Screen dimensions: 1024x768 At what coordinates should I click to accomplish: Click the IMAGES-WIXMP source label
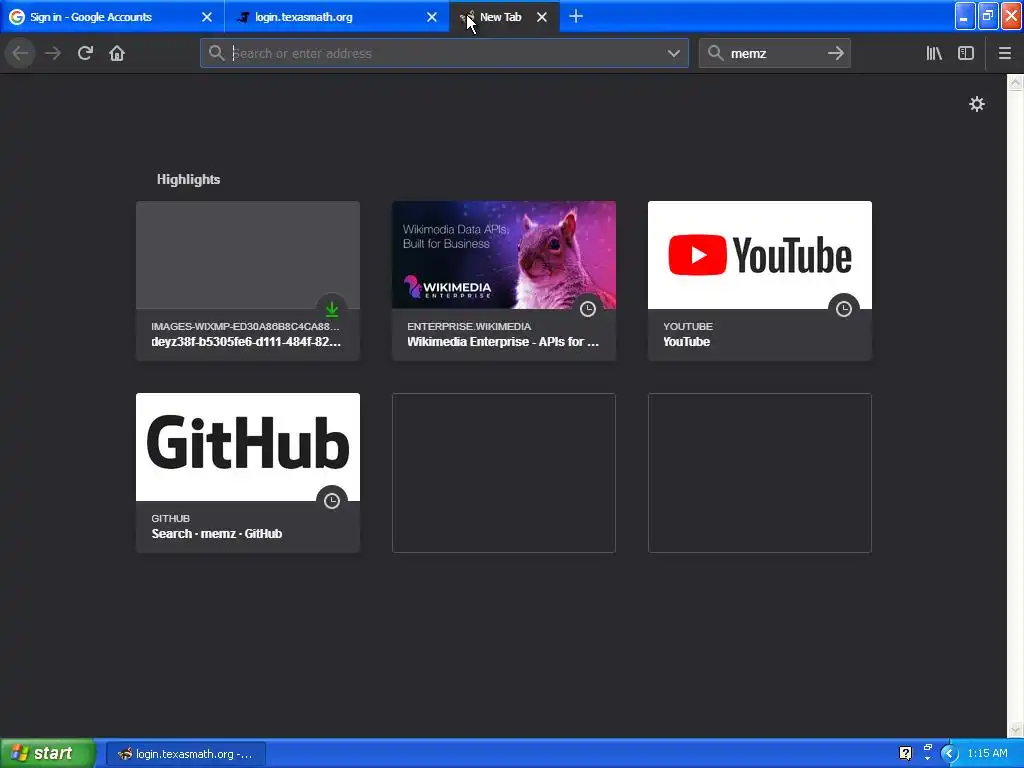pyautogui.click(x=246, y=327)
